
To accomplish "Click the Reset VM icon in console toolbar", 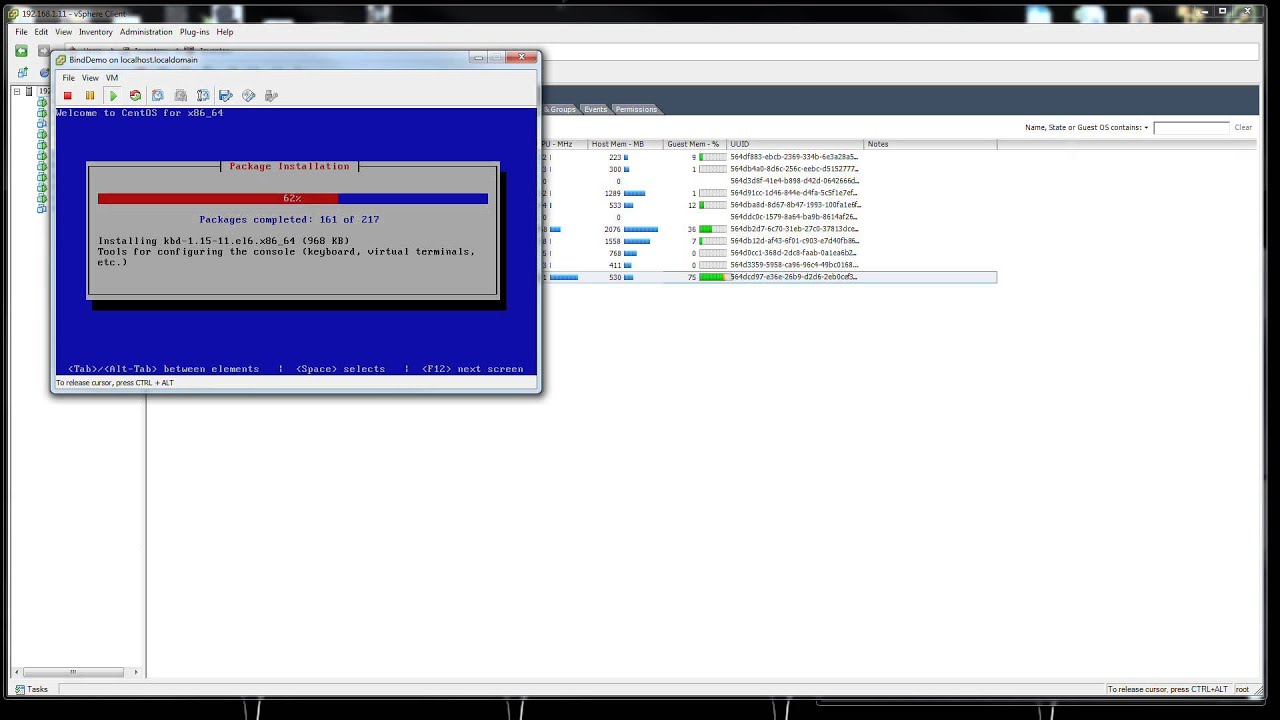I will [135, 96].
